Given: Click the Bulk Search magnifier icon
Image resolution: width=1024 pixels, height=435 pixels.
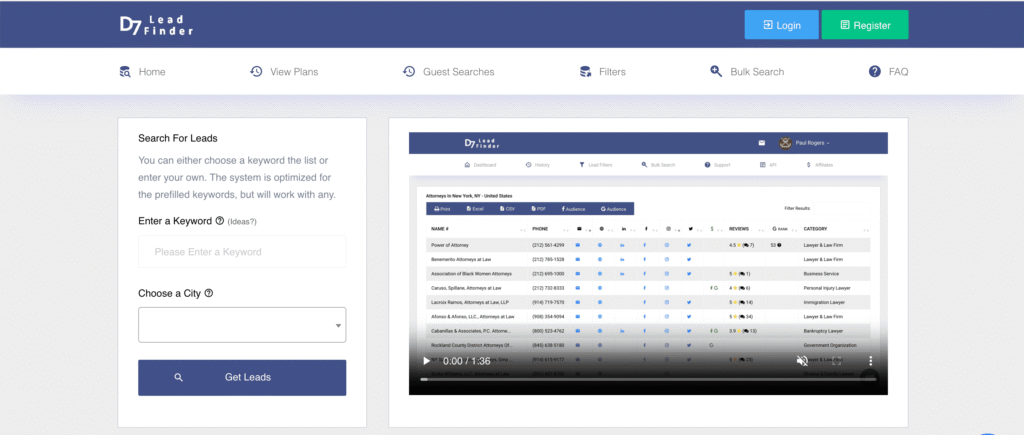Looking at the screenshot, I should click(x=716, y=72).
